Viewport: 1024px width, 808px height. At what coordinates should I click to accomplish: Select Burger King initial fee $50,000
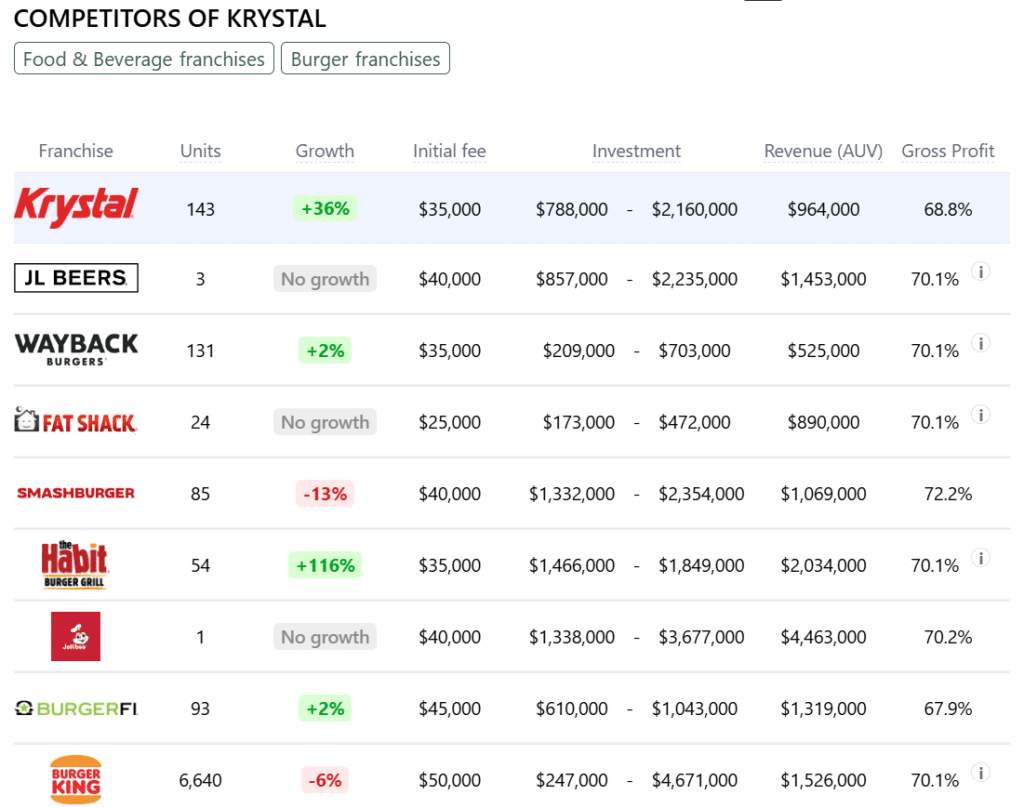pyautogui.click(x=449, y=780)
